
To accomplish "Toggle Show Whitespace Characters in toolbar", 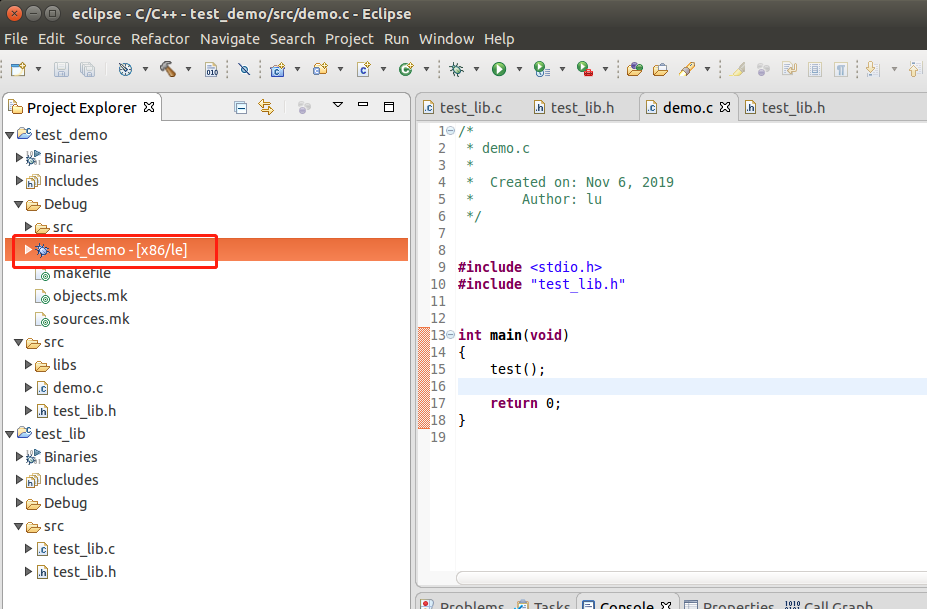I will coord(839,70).
